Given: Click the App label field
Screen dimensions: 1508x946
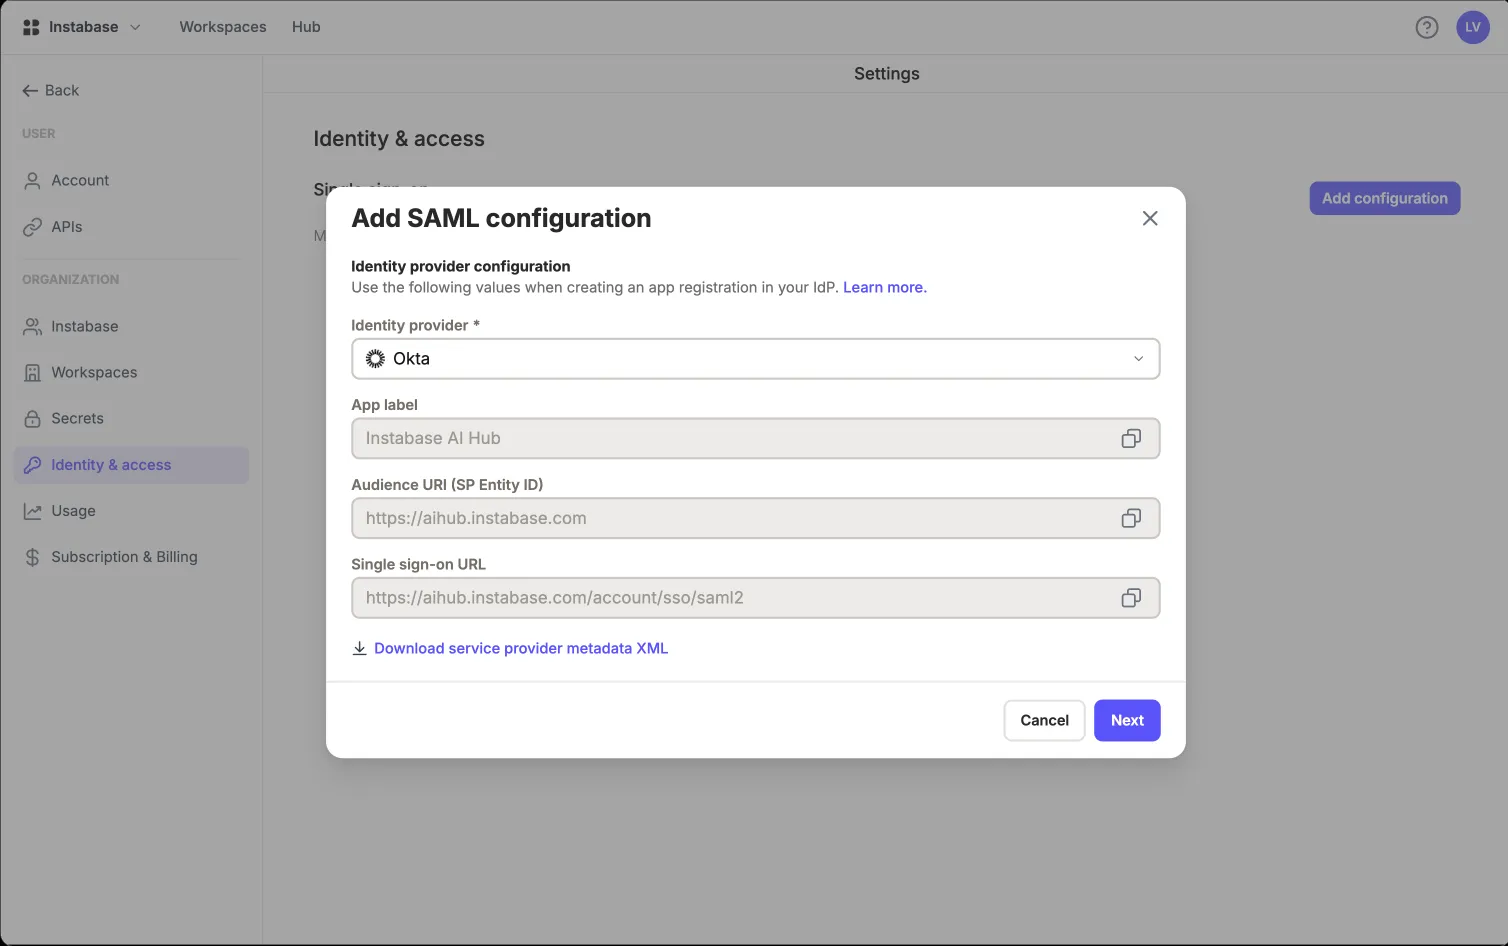Looking at the screenshot, I should click(756, 439).
